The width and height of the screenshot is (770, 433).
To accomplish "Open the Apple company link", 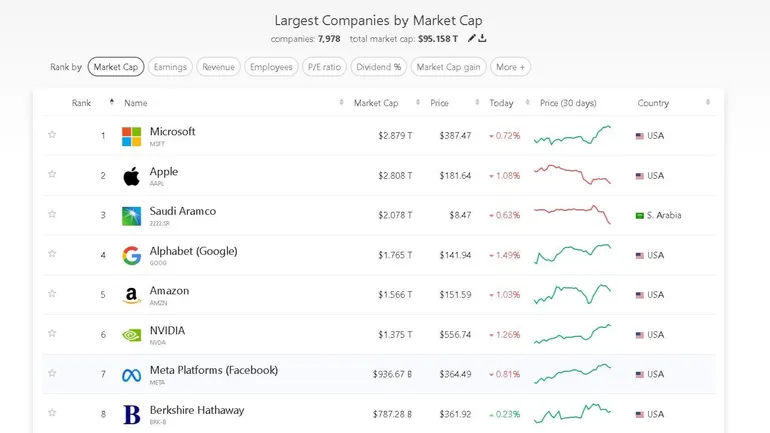I will coord(164,171).
